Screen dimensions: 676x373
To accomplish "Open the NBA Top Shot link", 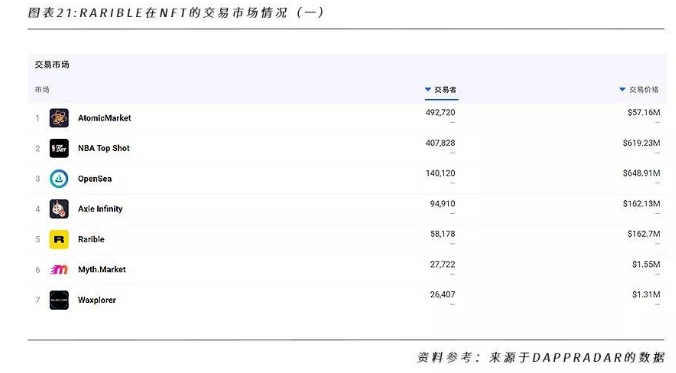I will (103, 148).
